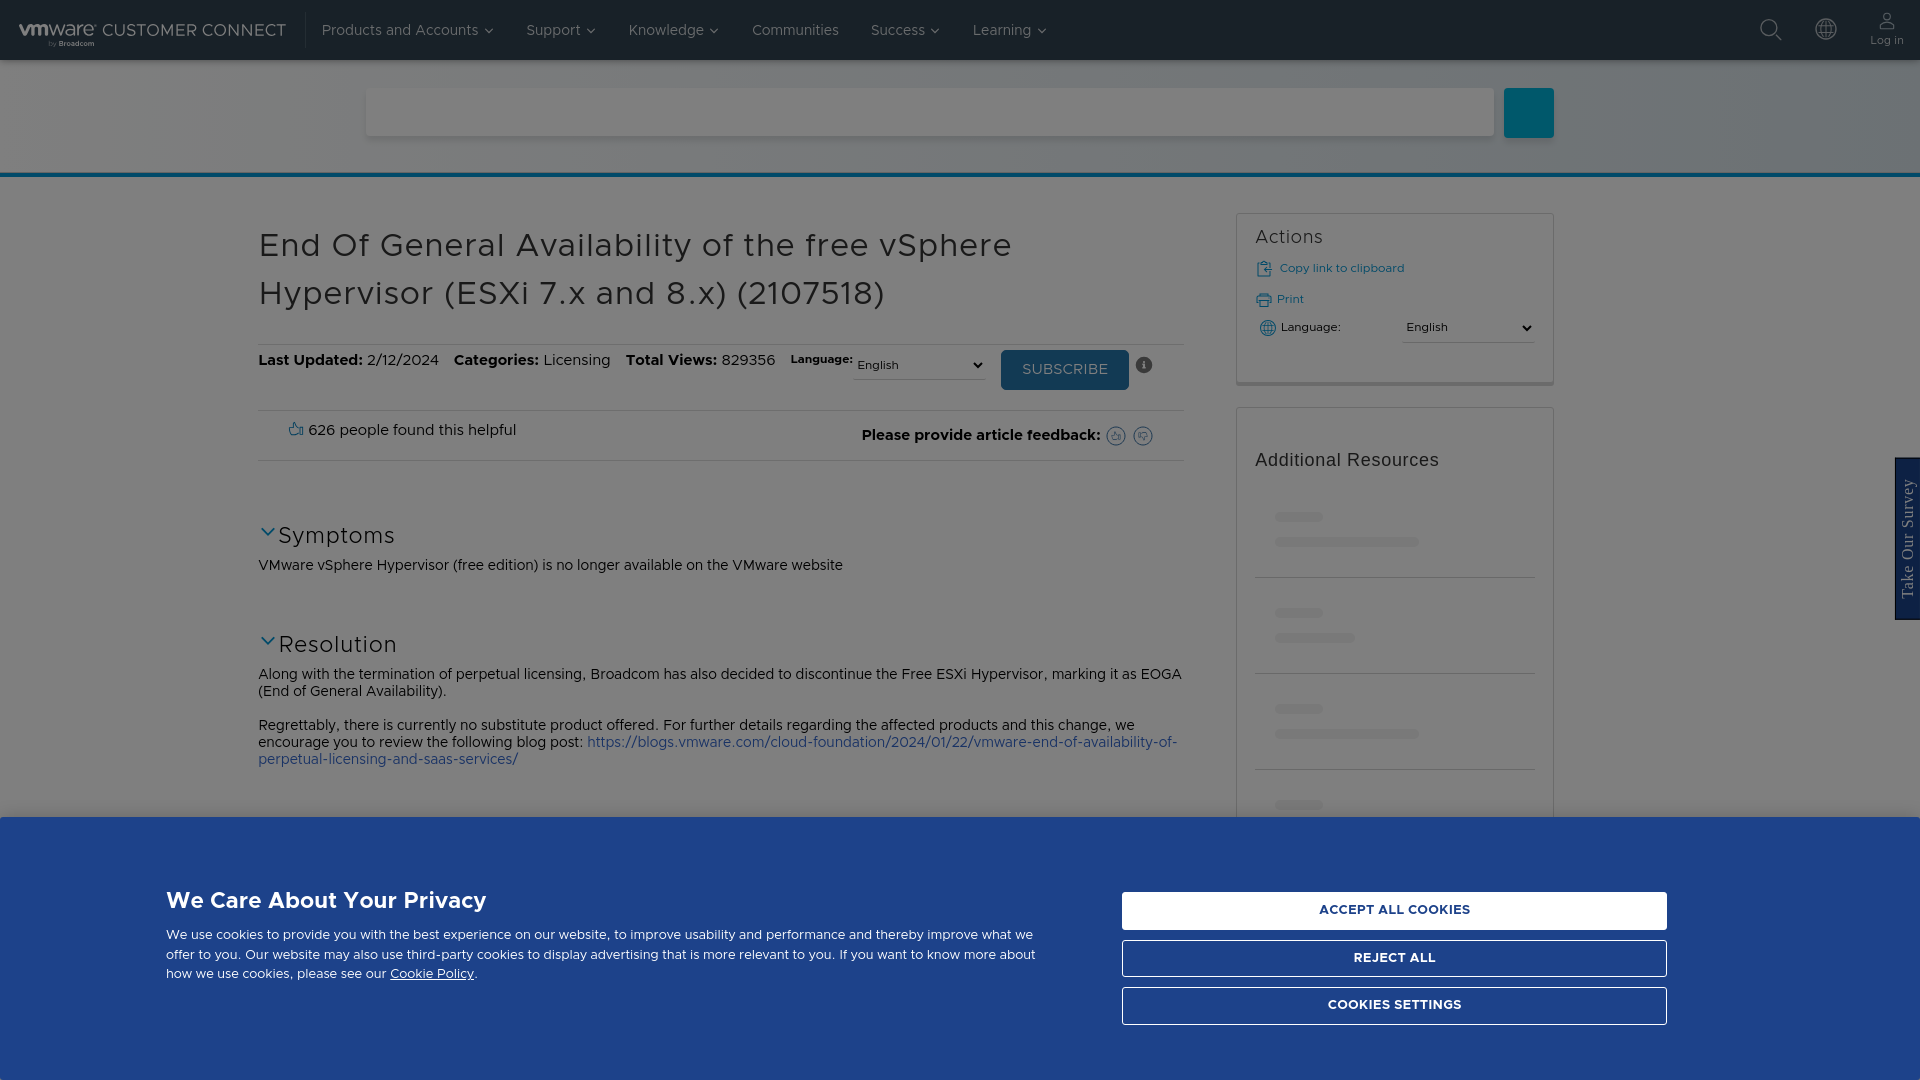Click into the knowledge base search field
The image size is (1920, 1080).
(930, 112)
